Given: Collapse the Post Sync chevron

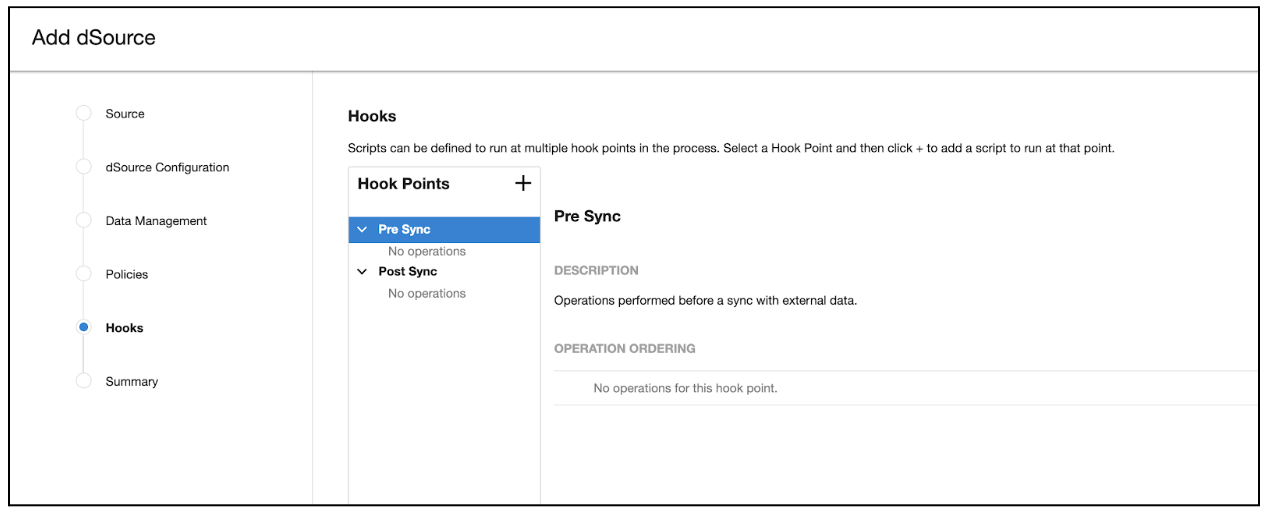Looking at the screenshot, I should point(362,272).
